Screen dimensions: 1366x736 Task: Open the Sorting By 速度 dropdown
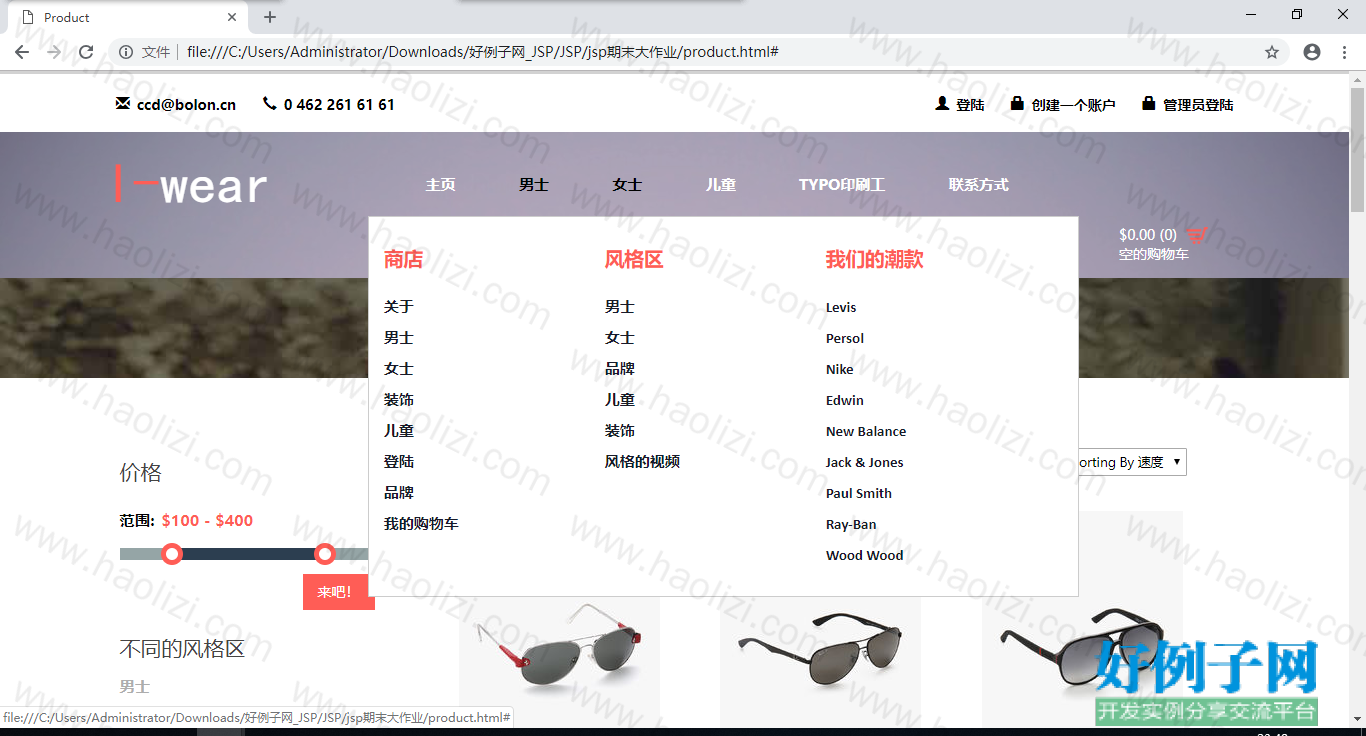click(x=1128, y=462)
